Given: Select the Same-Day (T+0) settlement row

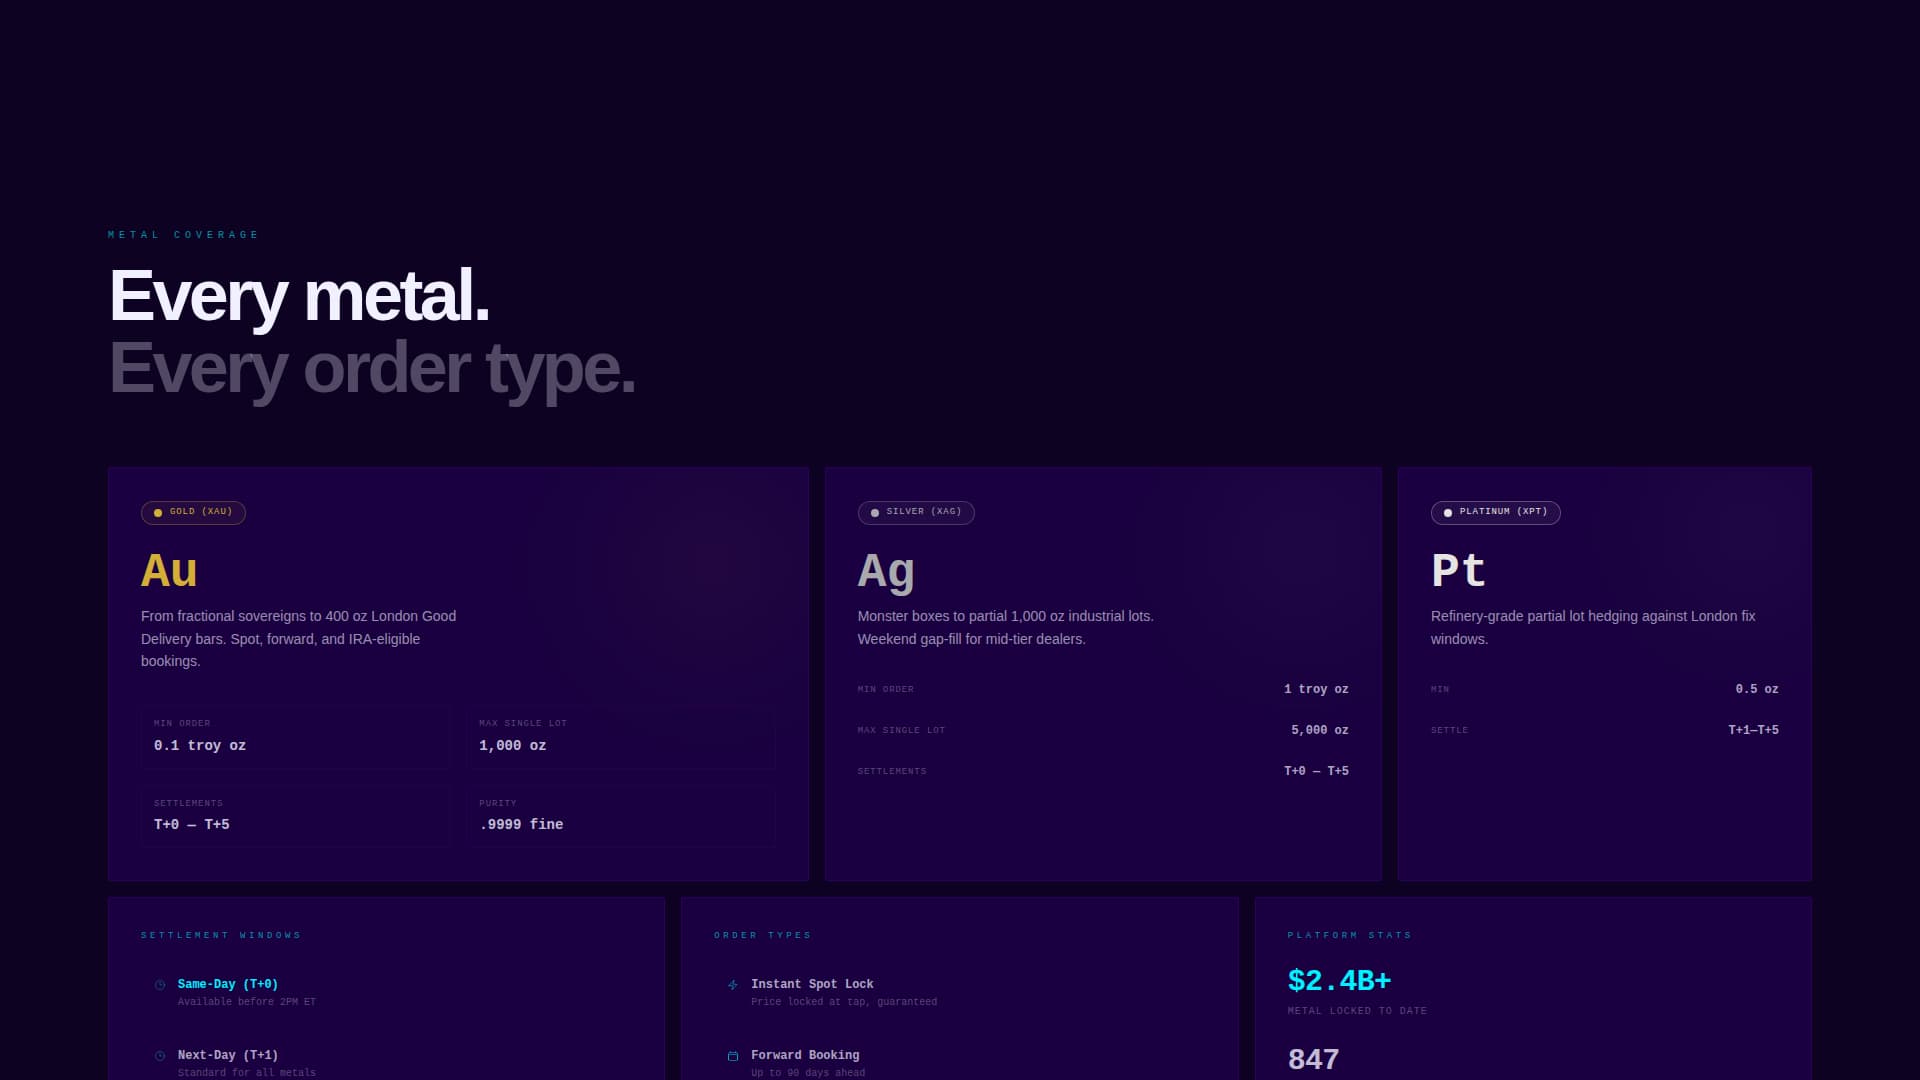Looking at the screenshot, I should tap(386, 992).
